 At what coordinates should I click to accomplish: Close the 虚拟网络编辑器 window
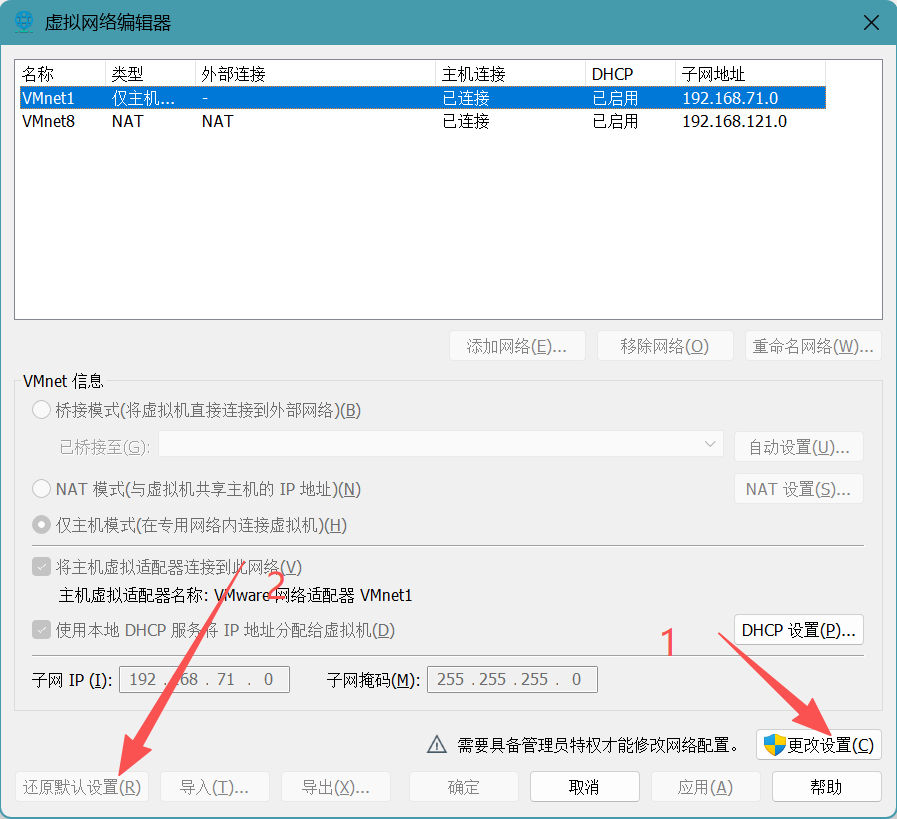[871, 23]
